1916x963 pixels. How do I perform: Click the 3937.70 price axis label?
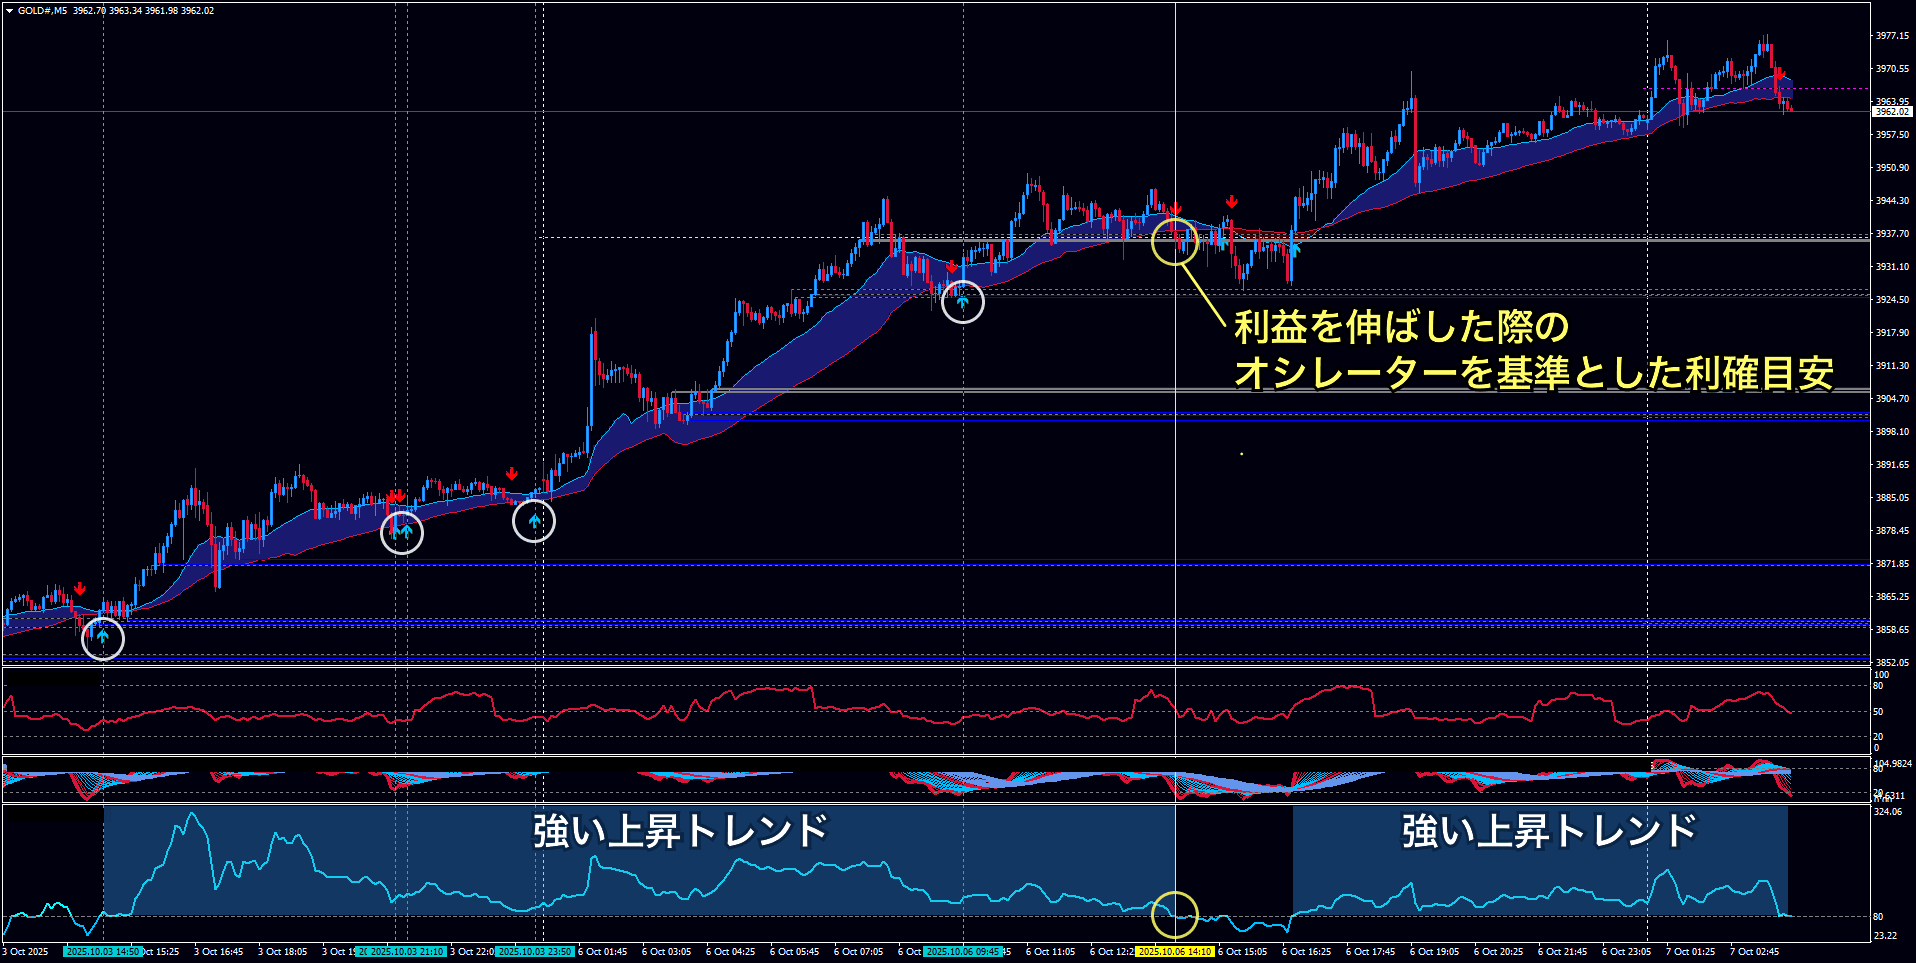[x=1891, y=234]
